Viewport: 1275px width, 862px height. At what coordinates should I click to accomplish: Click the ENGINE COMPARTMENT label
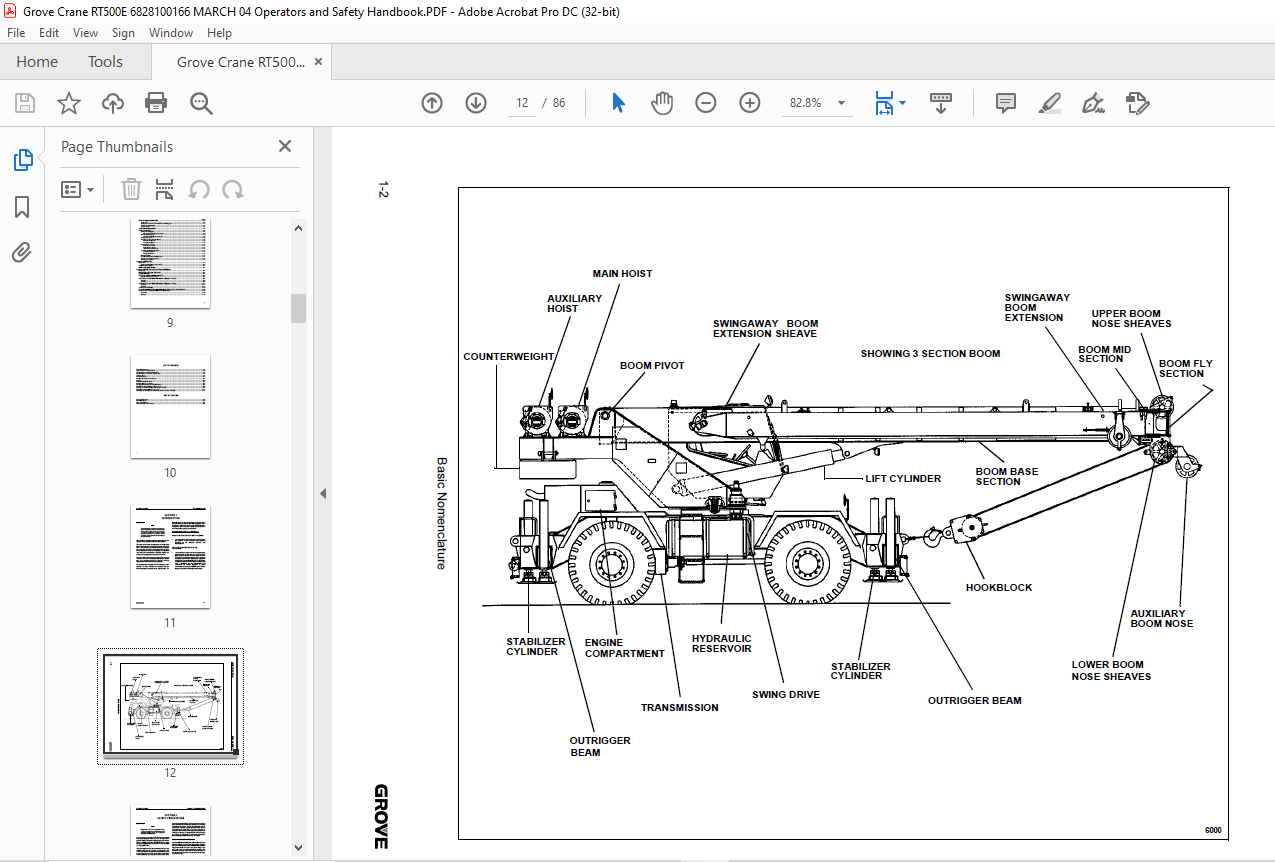point(625,649)
